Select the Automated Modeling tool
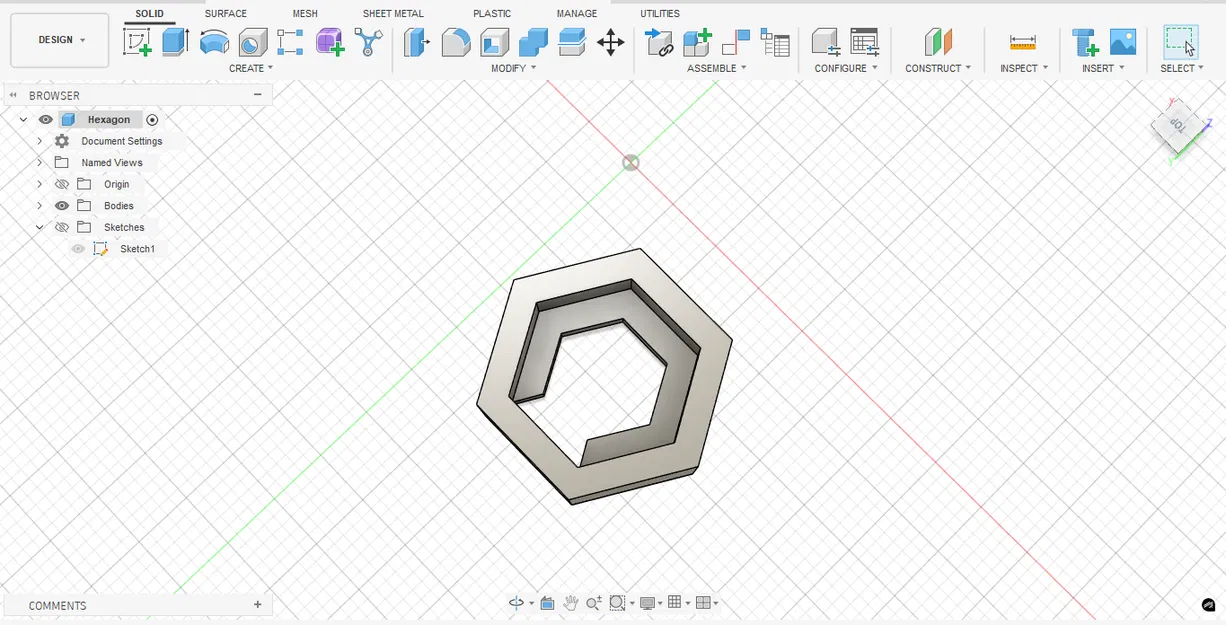Viewport: 1226px width, 625px height. (369, 42)
